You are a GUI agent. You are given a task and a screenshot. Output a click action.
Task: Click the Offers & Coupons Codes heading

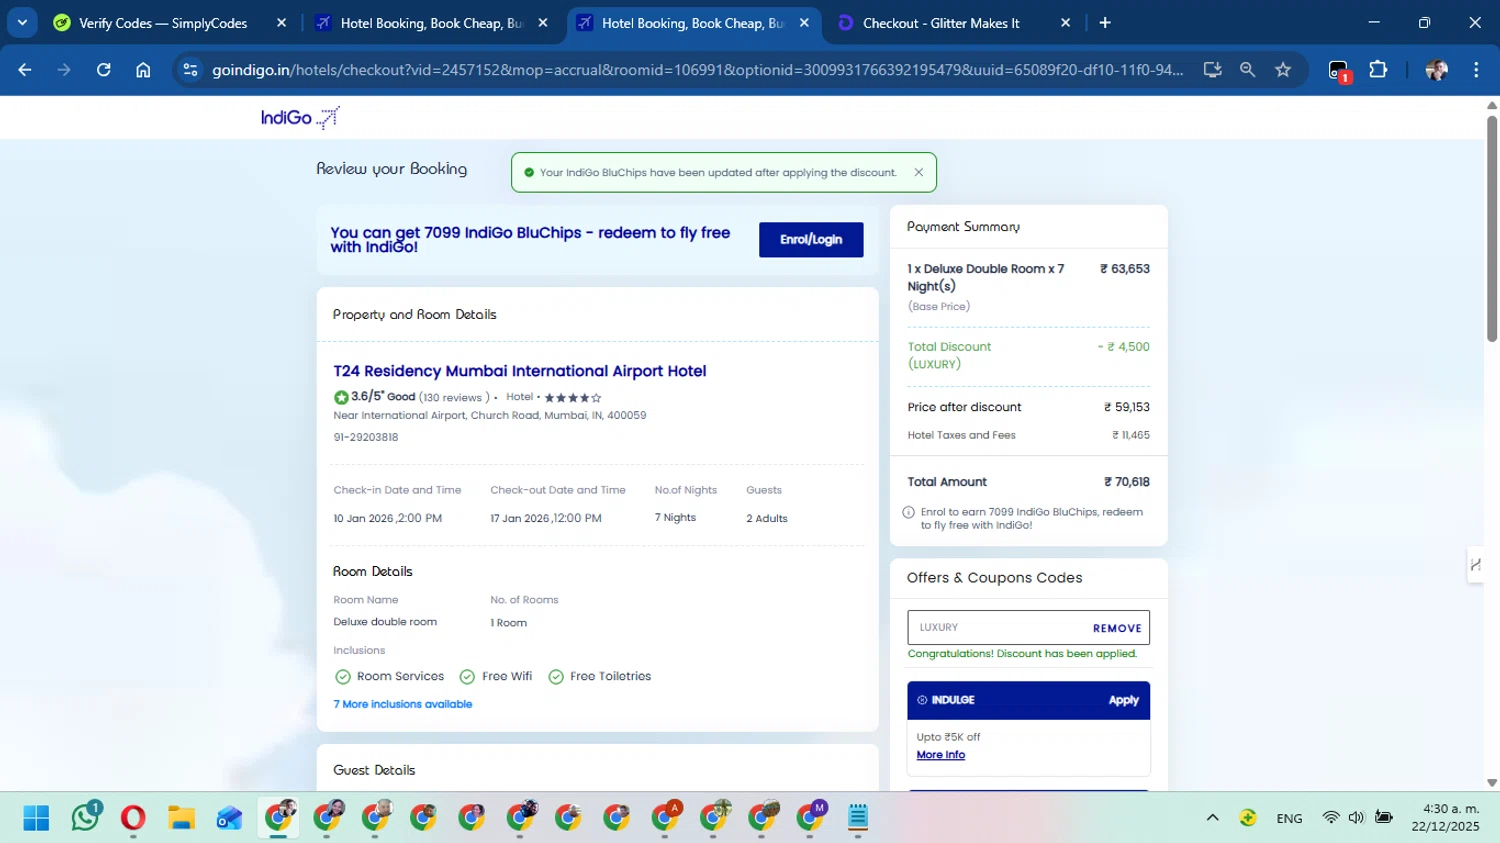point(994,578)
